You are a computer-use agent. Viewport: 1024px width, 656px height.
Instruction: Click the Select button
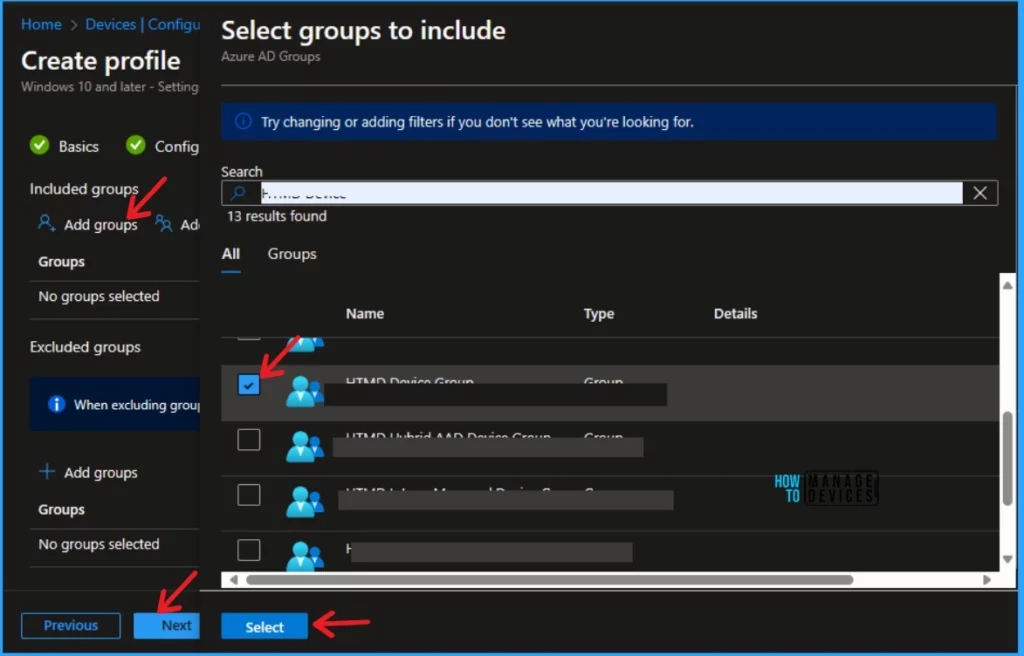[264, 627]
